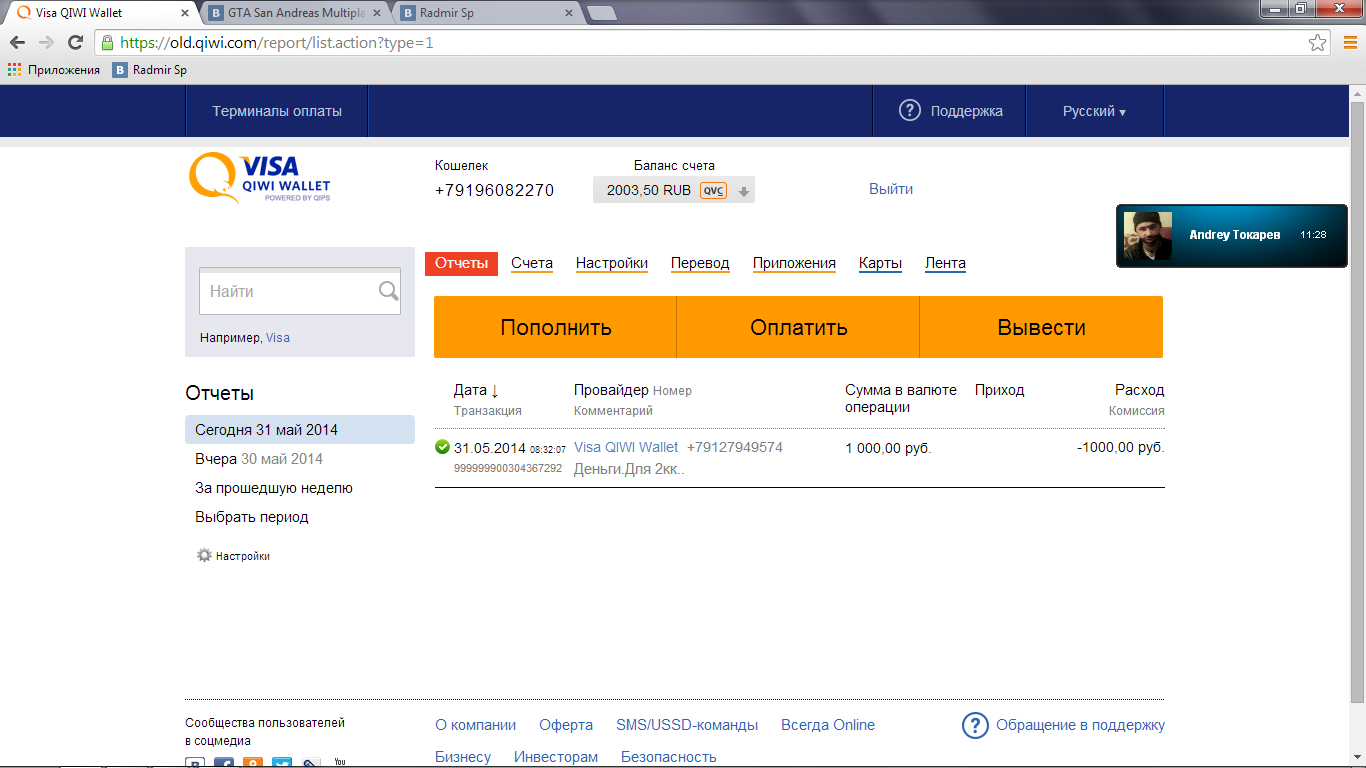
Task: Switch to the GTA San Andreas tab
Action: click(x=297, y=14)
